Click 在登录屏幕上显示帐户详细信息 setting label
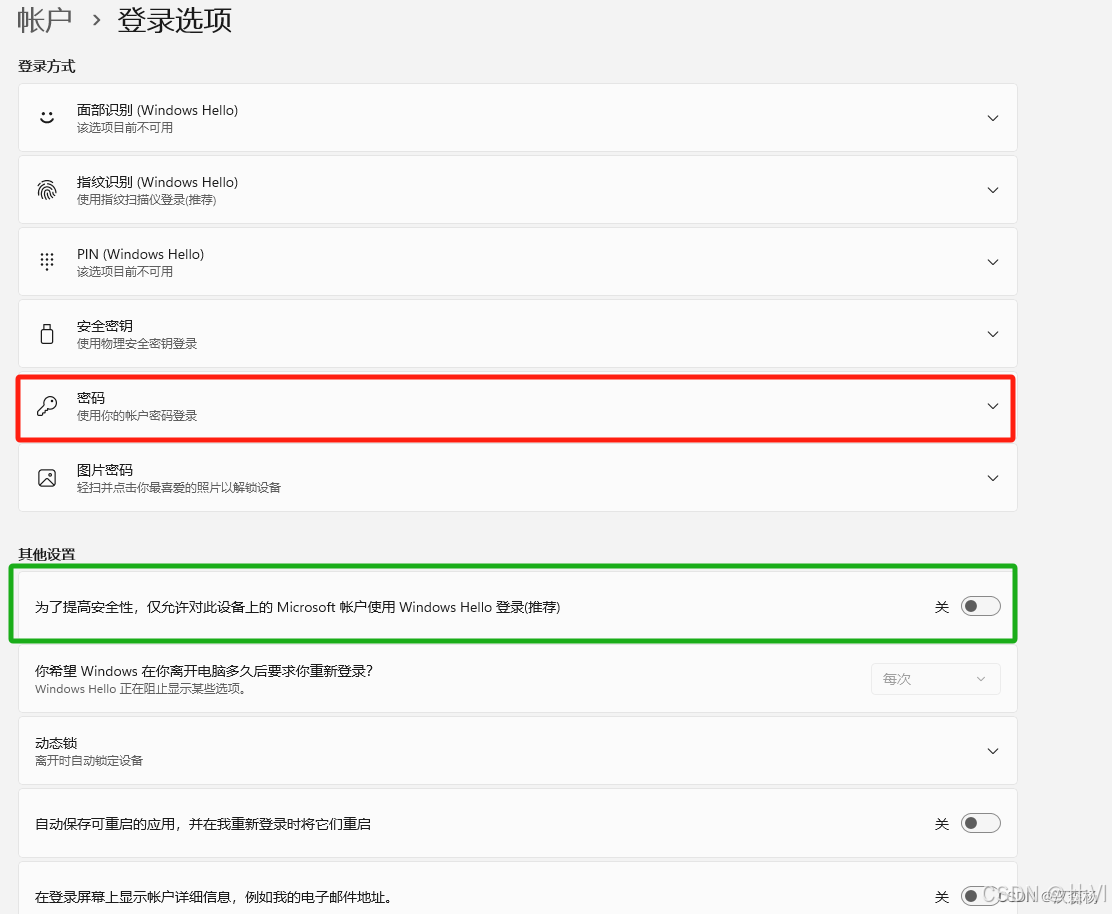This screenshot has height=914, width=1112. coord(213,897)
